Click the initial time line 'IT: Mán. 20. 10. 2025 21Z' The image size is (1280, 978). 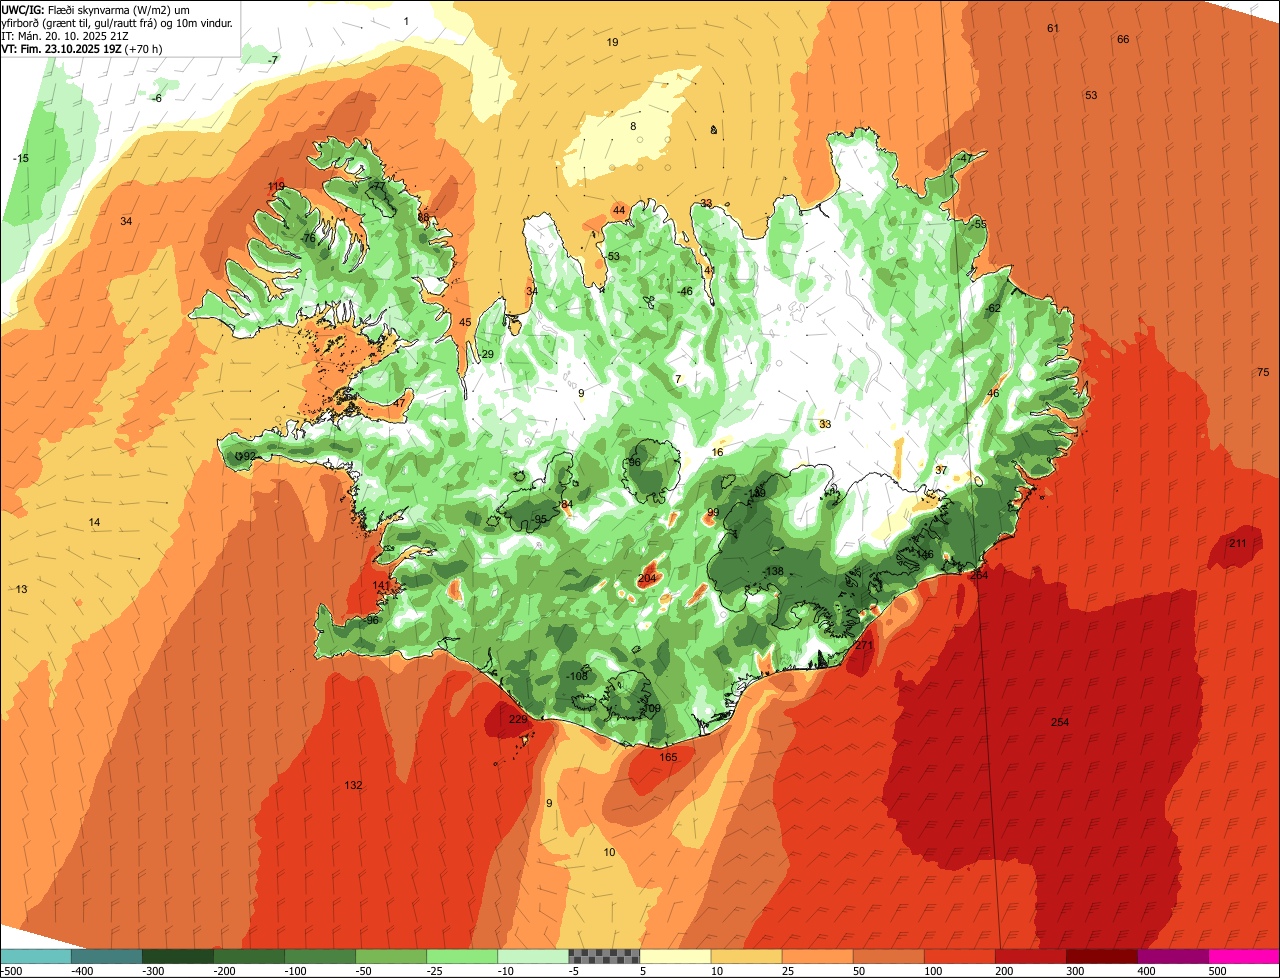[x=63, y=35]
